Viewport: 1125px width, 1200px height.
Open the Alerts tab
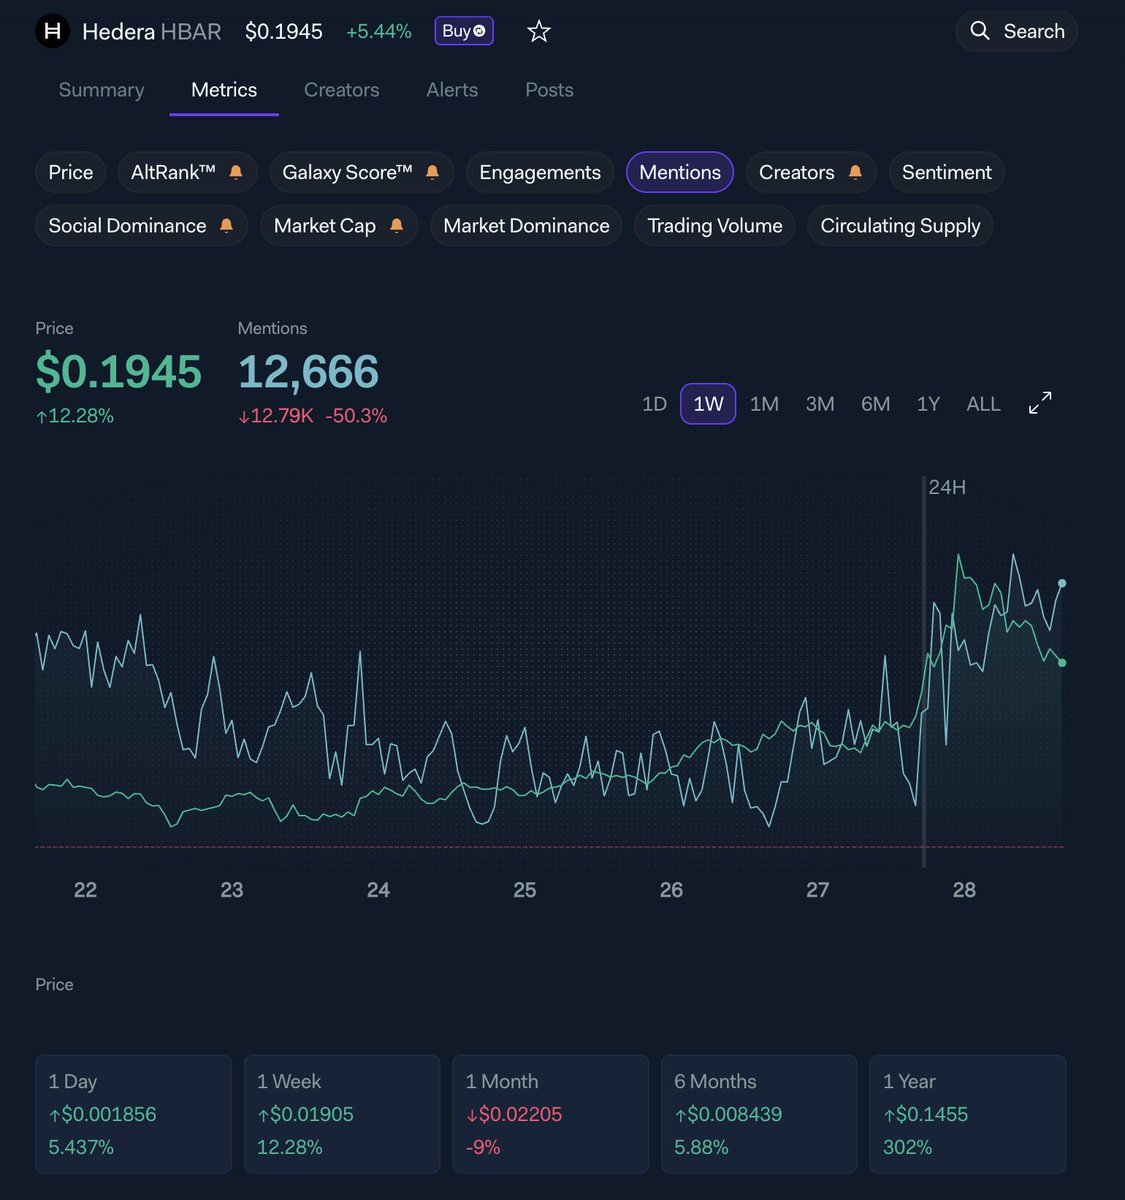pyautogui.click(x=452, y=90)
